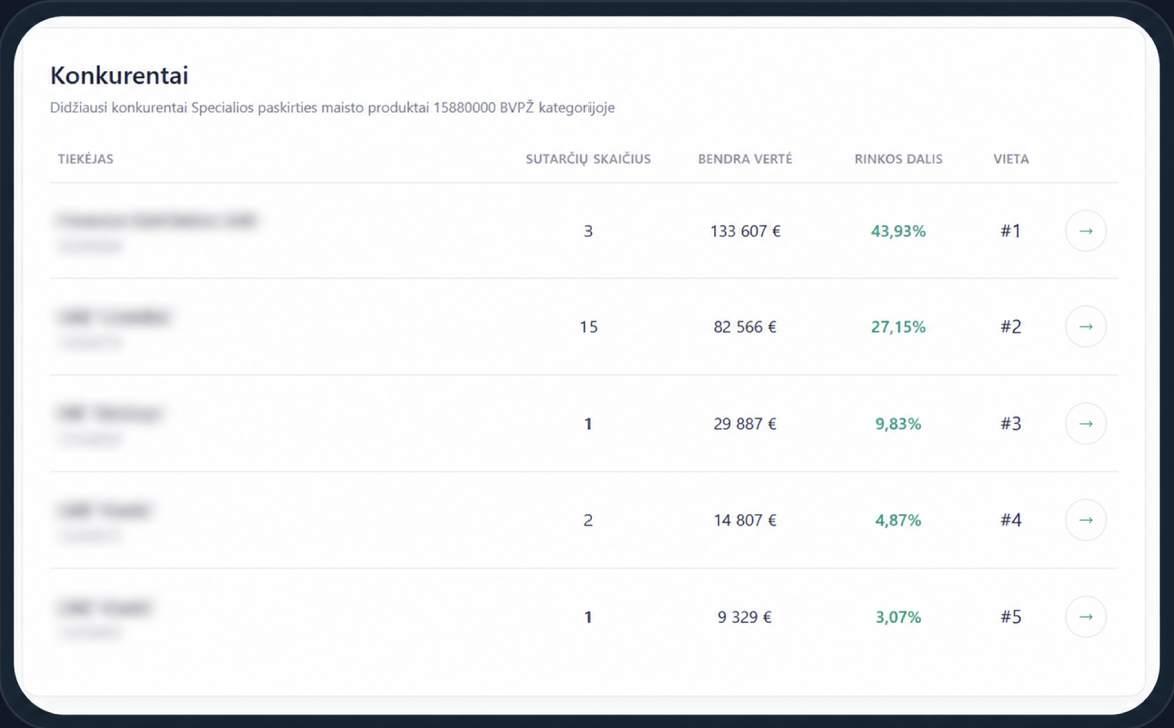Click the #3 rank cell
Screen dimensions: 1174x728
tap(1011, 424)
